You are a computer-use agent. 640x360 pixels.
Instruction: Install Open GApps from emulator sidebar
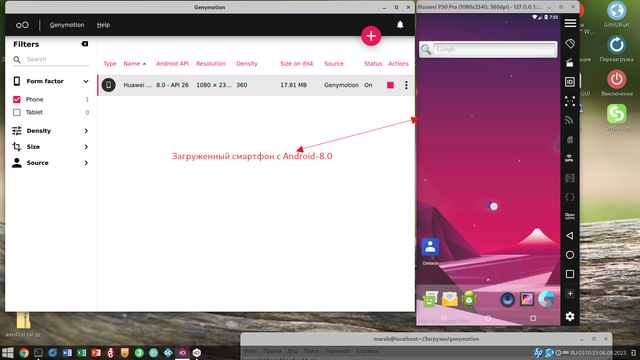coord(570,216)
